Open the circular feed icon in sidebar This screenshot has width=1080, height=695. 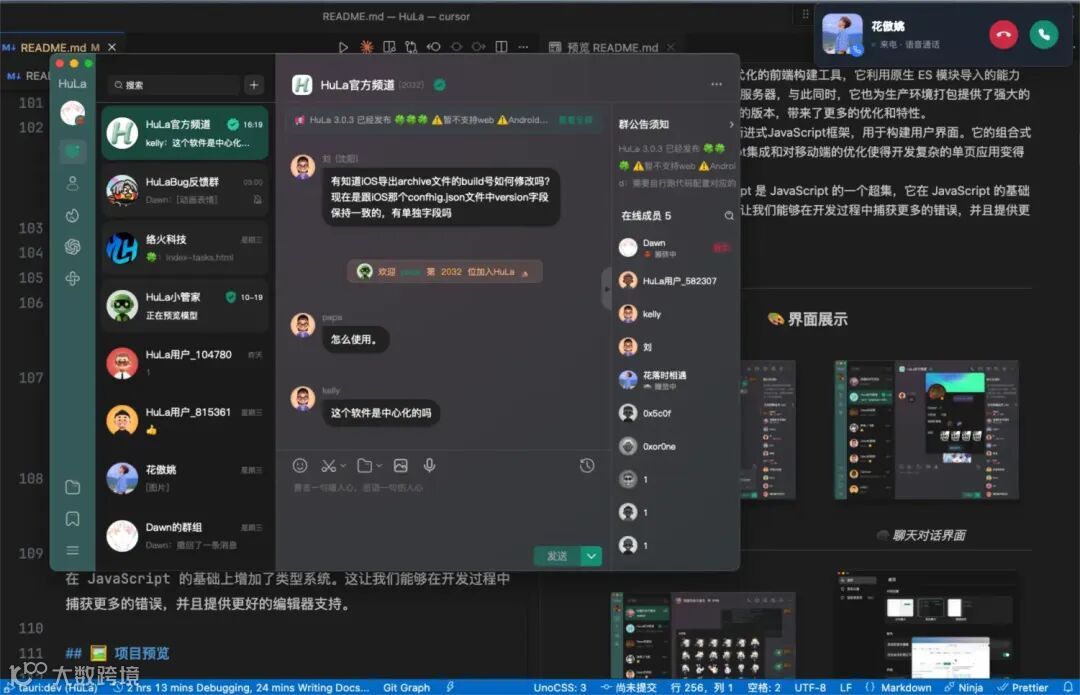72,216
